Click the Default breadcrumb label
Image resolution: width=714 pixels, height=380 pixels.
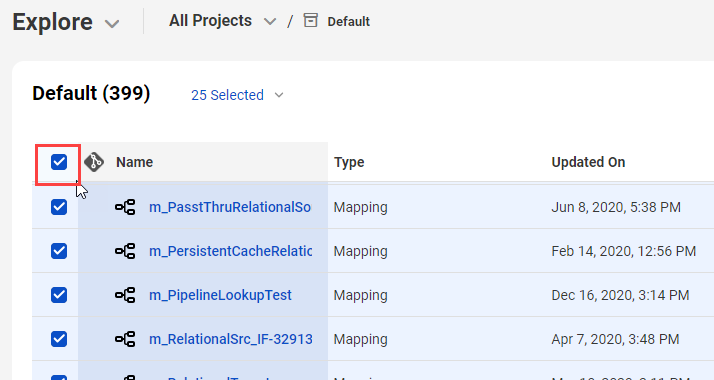[348, 21]
